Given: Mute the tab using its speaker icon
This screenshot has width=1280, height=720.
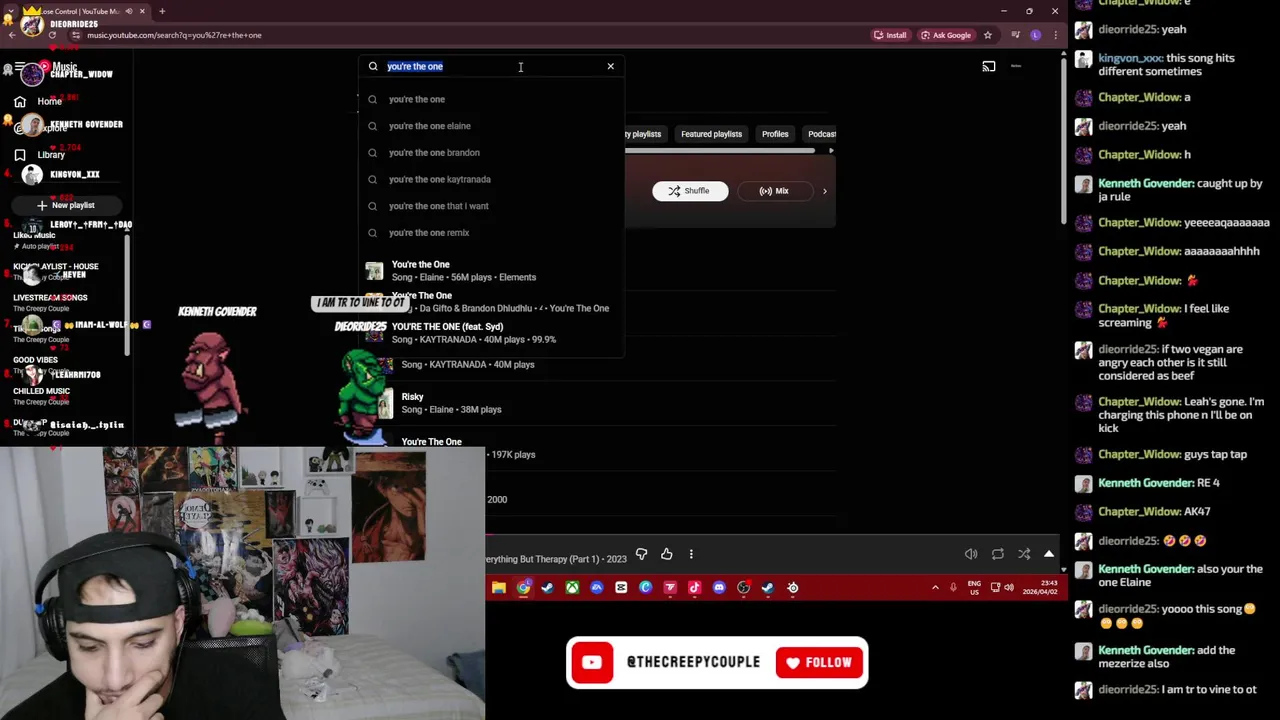Looking at the screenshot, I should click(129, 11).
